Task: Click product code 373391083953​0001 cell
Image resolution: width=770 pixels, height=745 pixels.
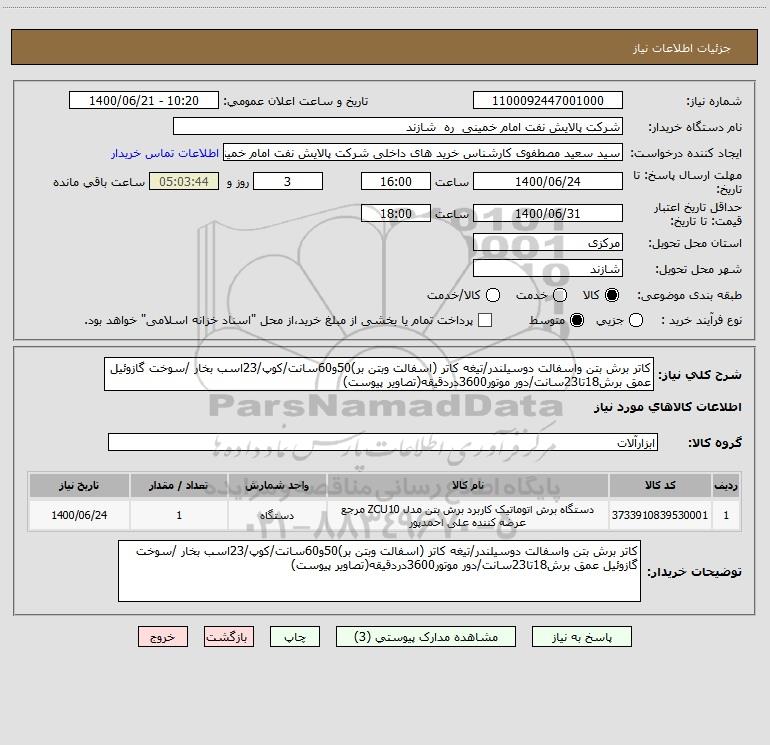Action: (x=660, y=515)
